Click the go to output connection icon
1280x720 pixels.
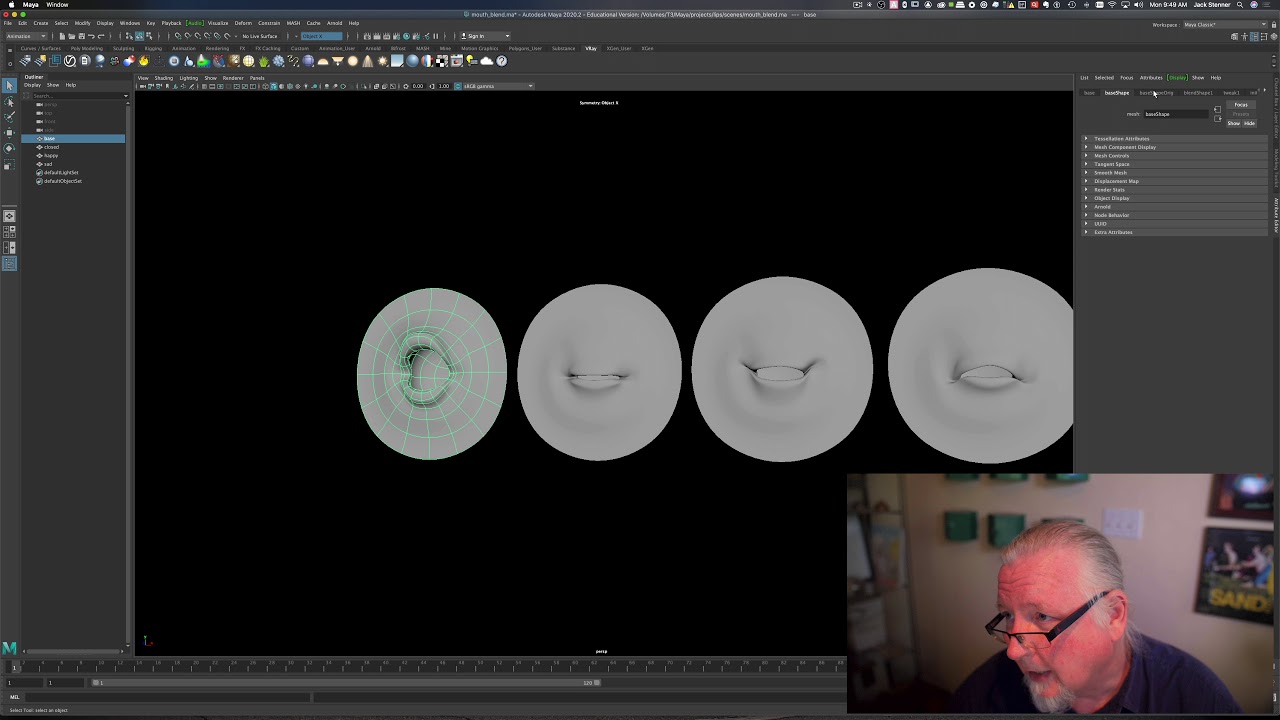1217,119
